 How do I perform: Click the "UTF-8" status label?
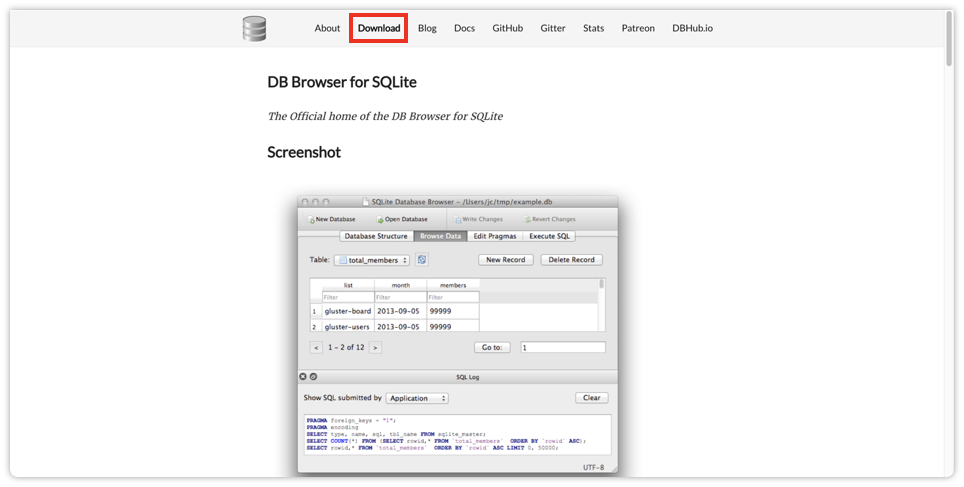click(x=593, y=467)
